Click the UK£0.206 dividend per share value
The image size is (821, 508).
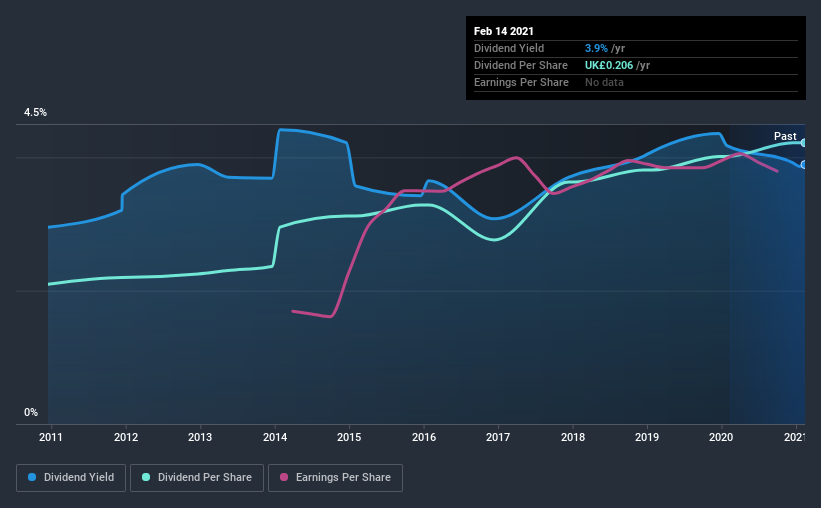(x=609, y=65)
